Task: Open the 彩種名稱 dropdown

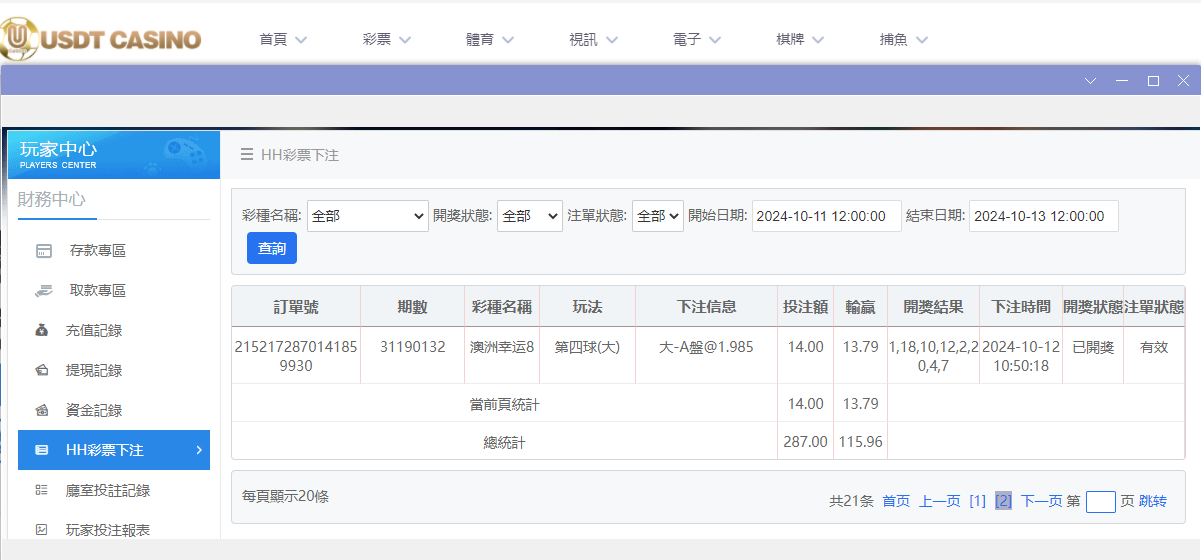Action: click(367, 216)
